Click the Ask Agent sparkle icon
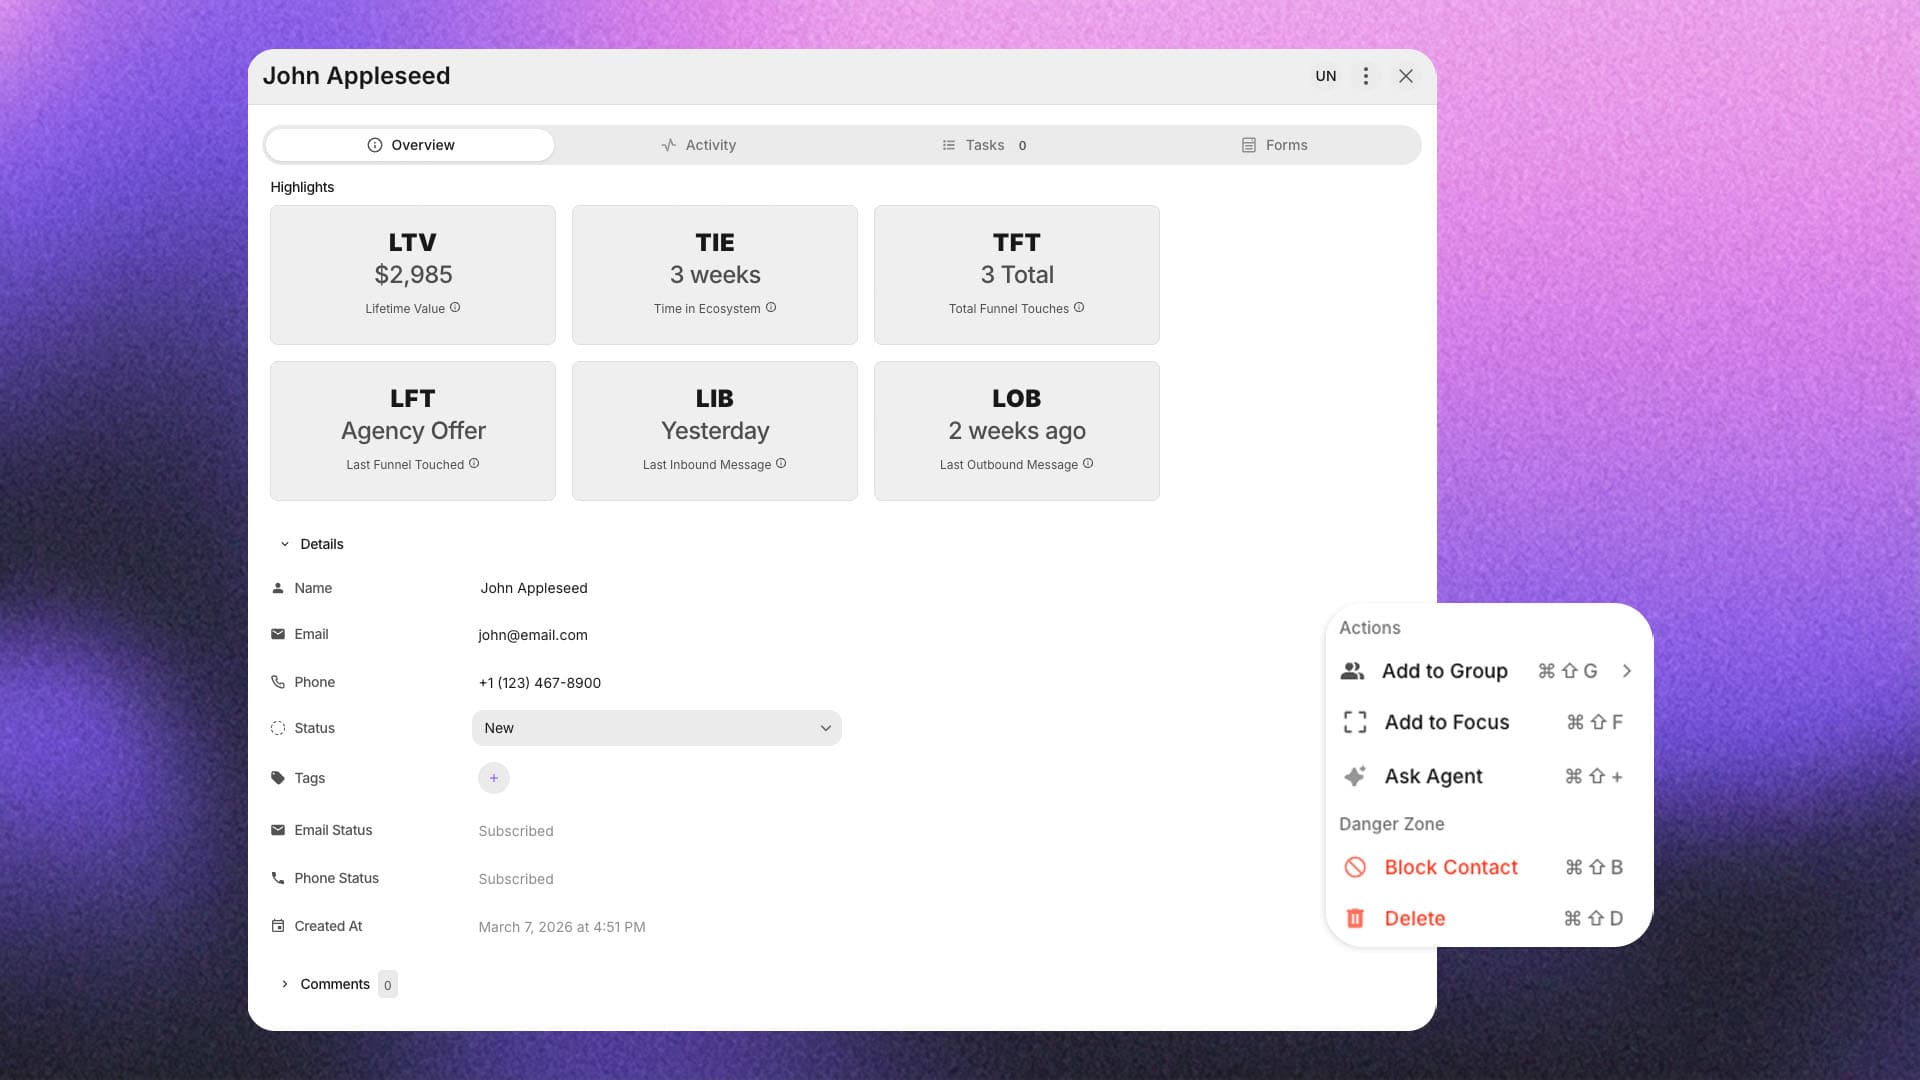1920x1080 pixels. (1355, 776)
